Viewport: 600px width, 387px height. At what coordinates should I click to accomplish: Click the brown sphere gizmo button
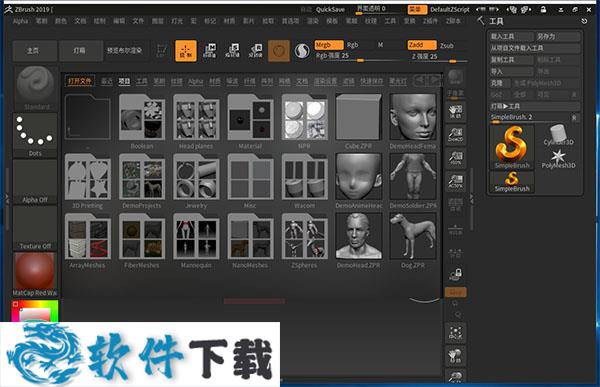point(279,51)
